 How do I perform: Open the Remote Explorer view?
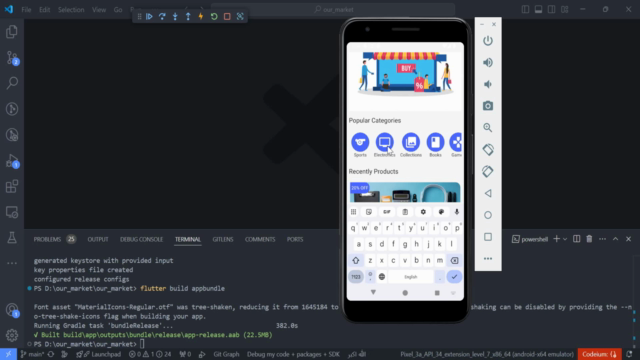[12, 212]
